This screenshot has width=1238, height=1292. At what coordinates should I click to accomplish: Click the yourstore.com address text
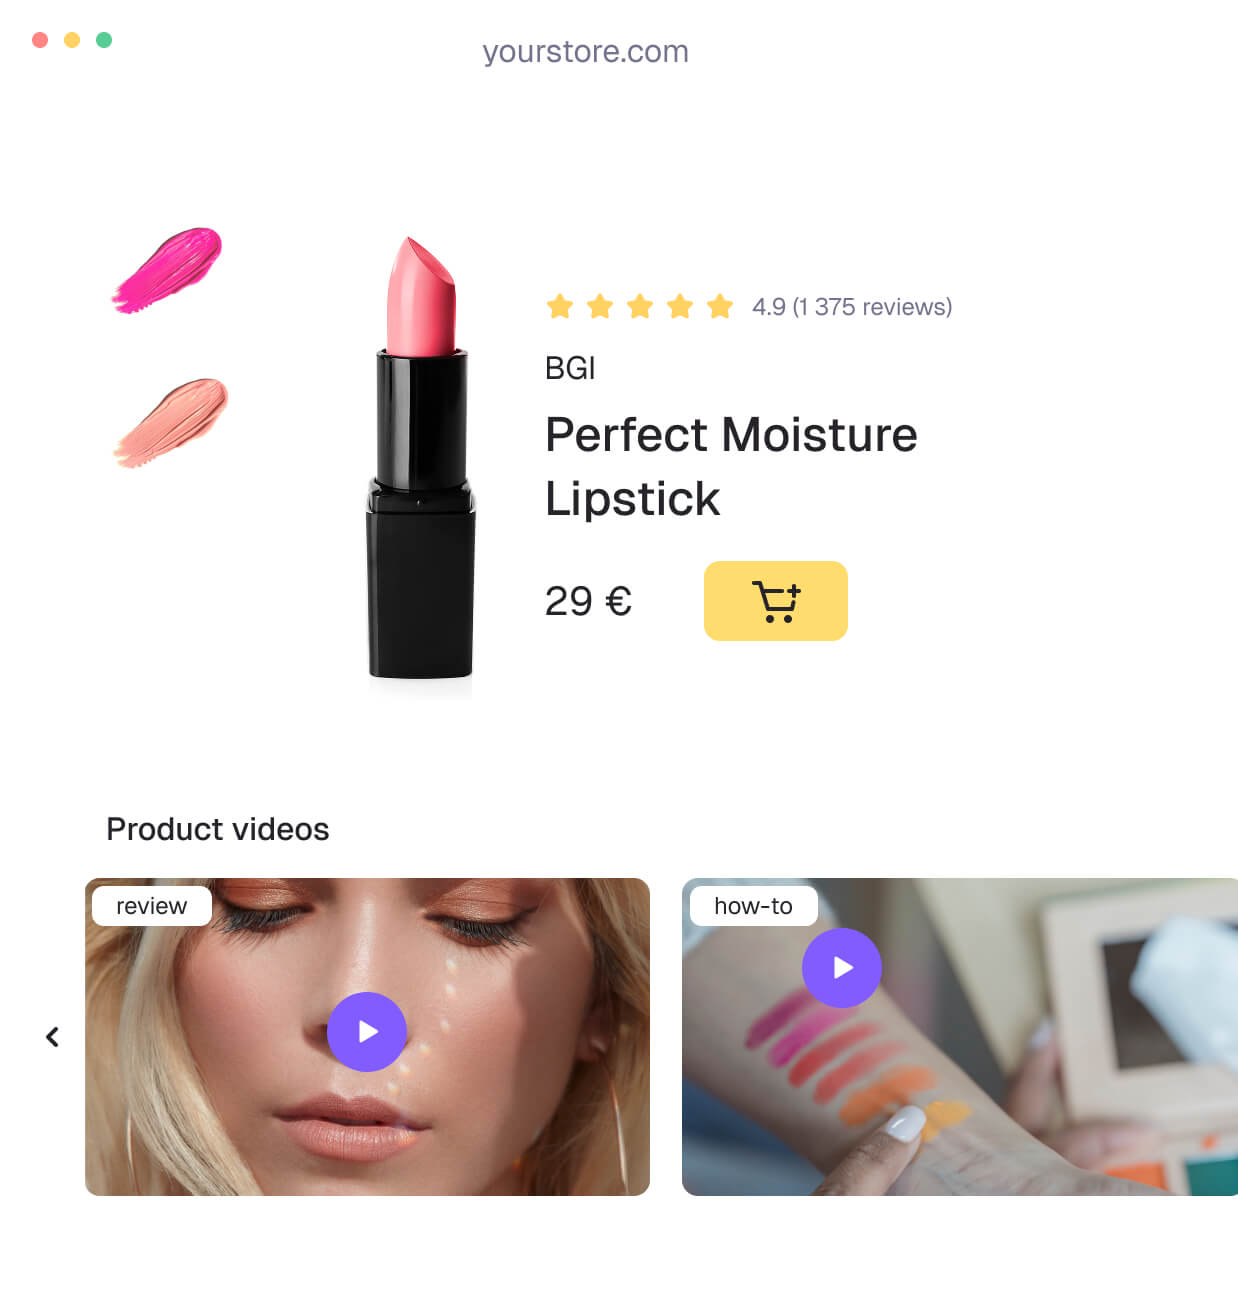click(586, 51)
